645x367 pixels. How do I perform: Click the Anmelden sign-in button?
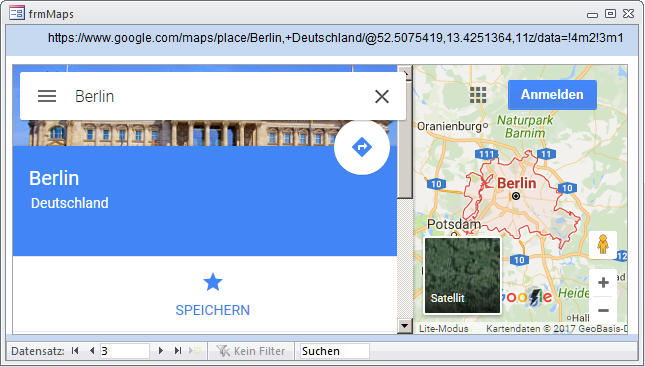[552, 95]
